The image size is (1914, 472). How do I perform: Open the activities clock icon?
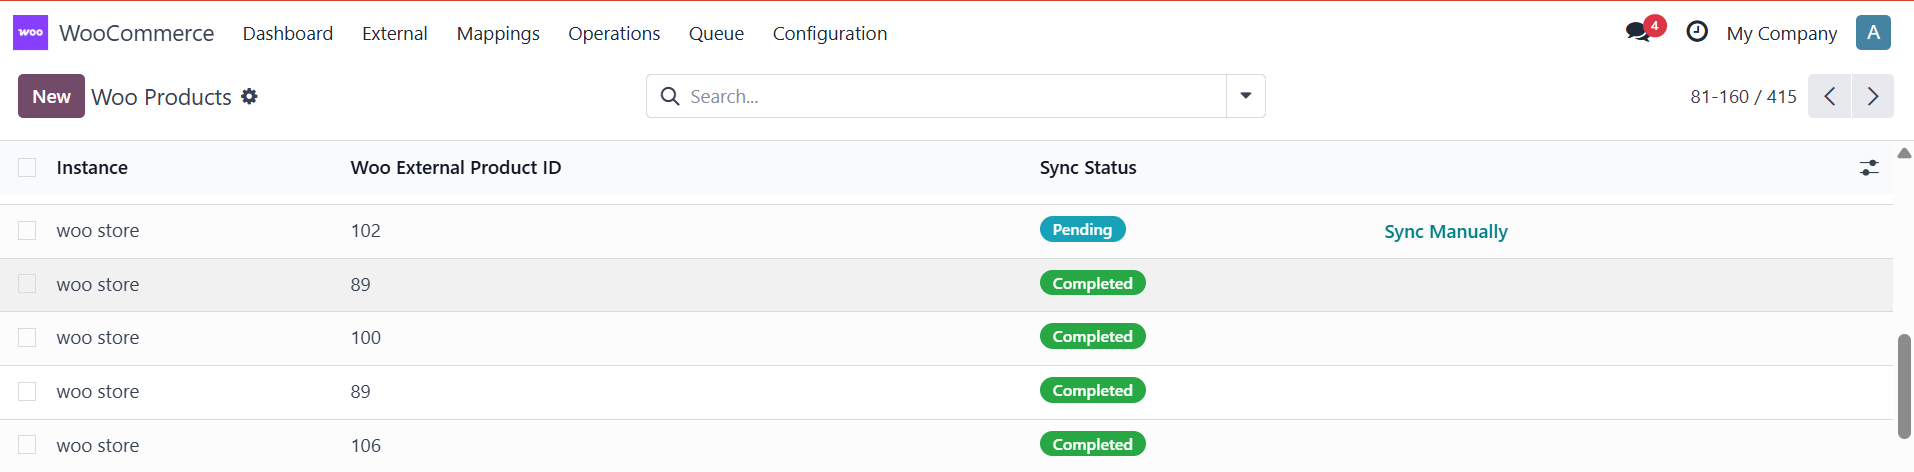point(1697,32)
